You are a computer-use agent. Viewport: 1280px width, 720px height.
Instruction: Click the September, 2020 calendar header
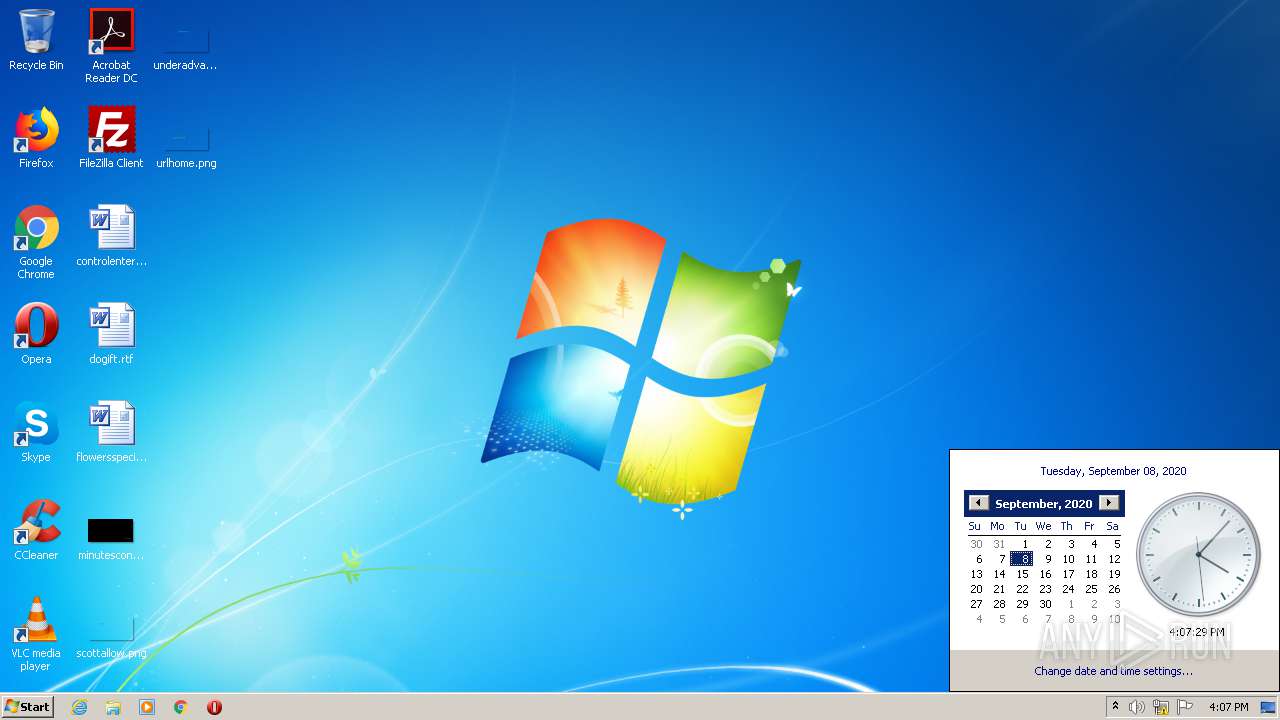coord(1044,504)
